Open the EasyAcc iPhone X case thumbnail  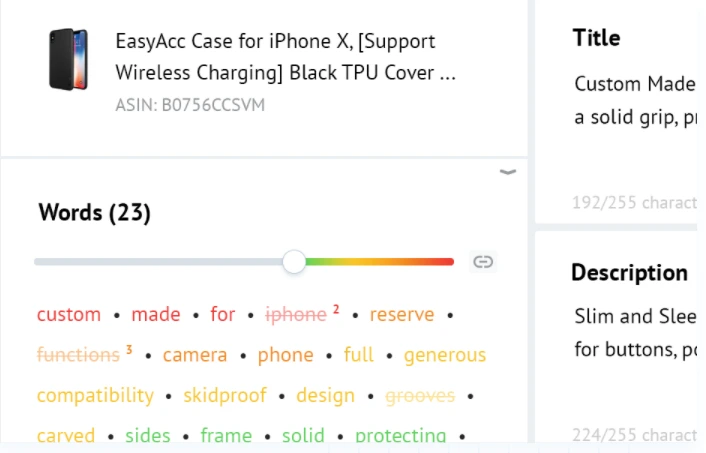[68, 59]
